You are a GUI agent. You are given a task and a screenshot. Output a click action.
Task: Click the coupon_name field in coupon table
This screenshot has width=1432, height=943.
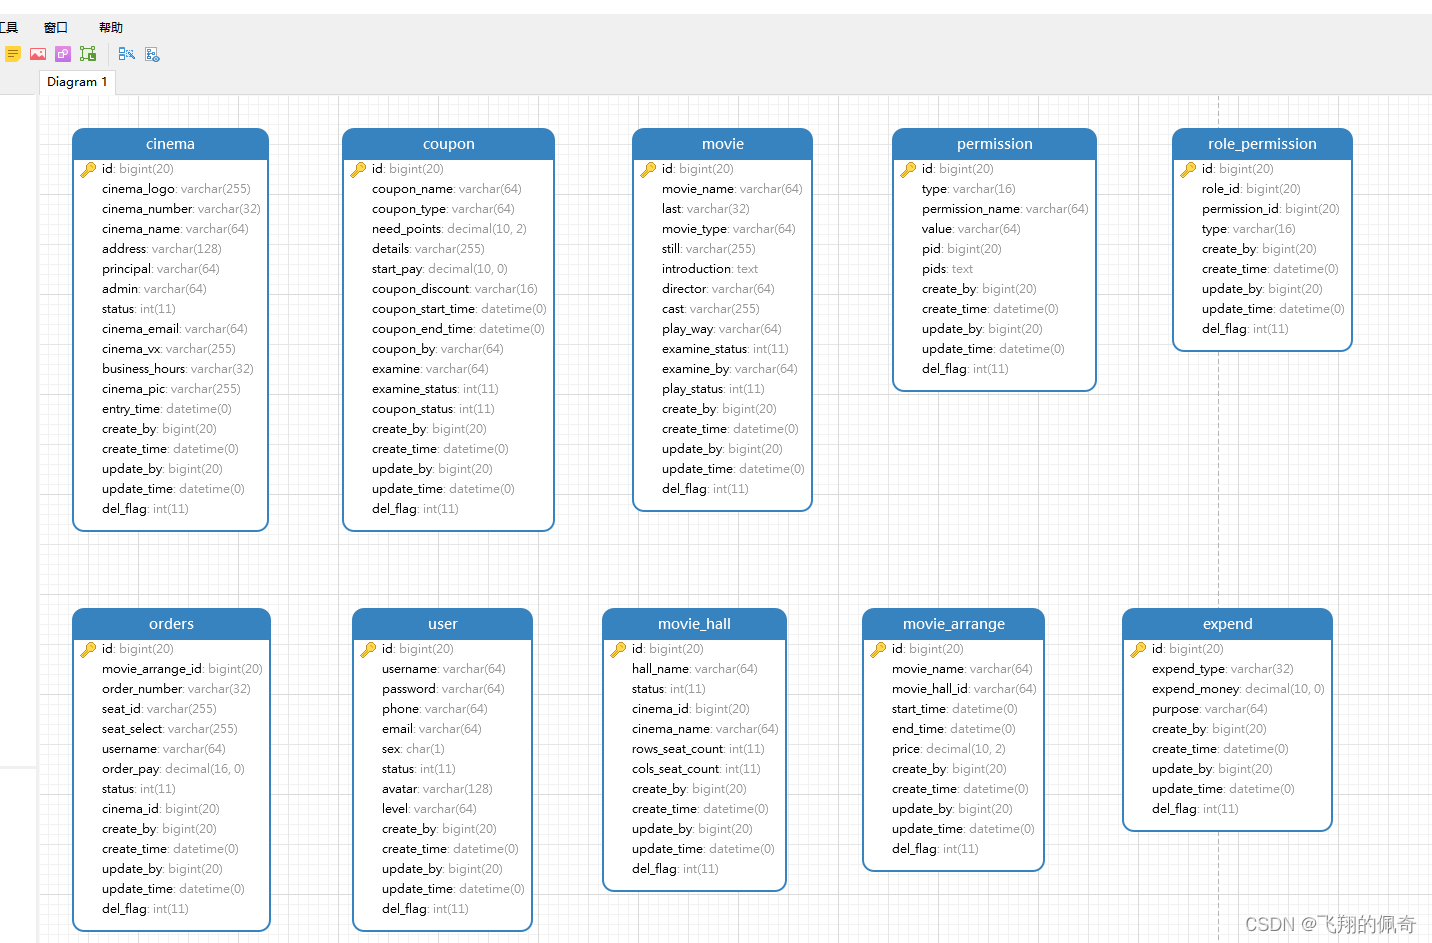[446, 189]
